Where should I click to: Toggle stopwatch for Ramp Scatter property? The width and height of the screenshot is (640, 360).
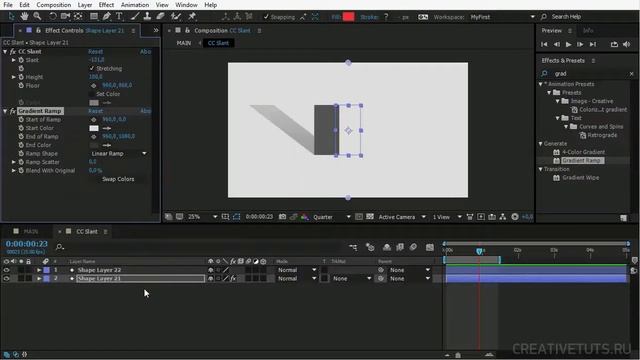[x=21, y=162]
